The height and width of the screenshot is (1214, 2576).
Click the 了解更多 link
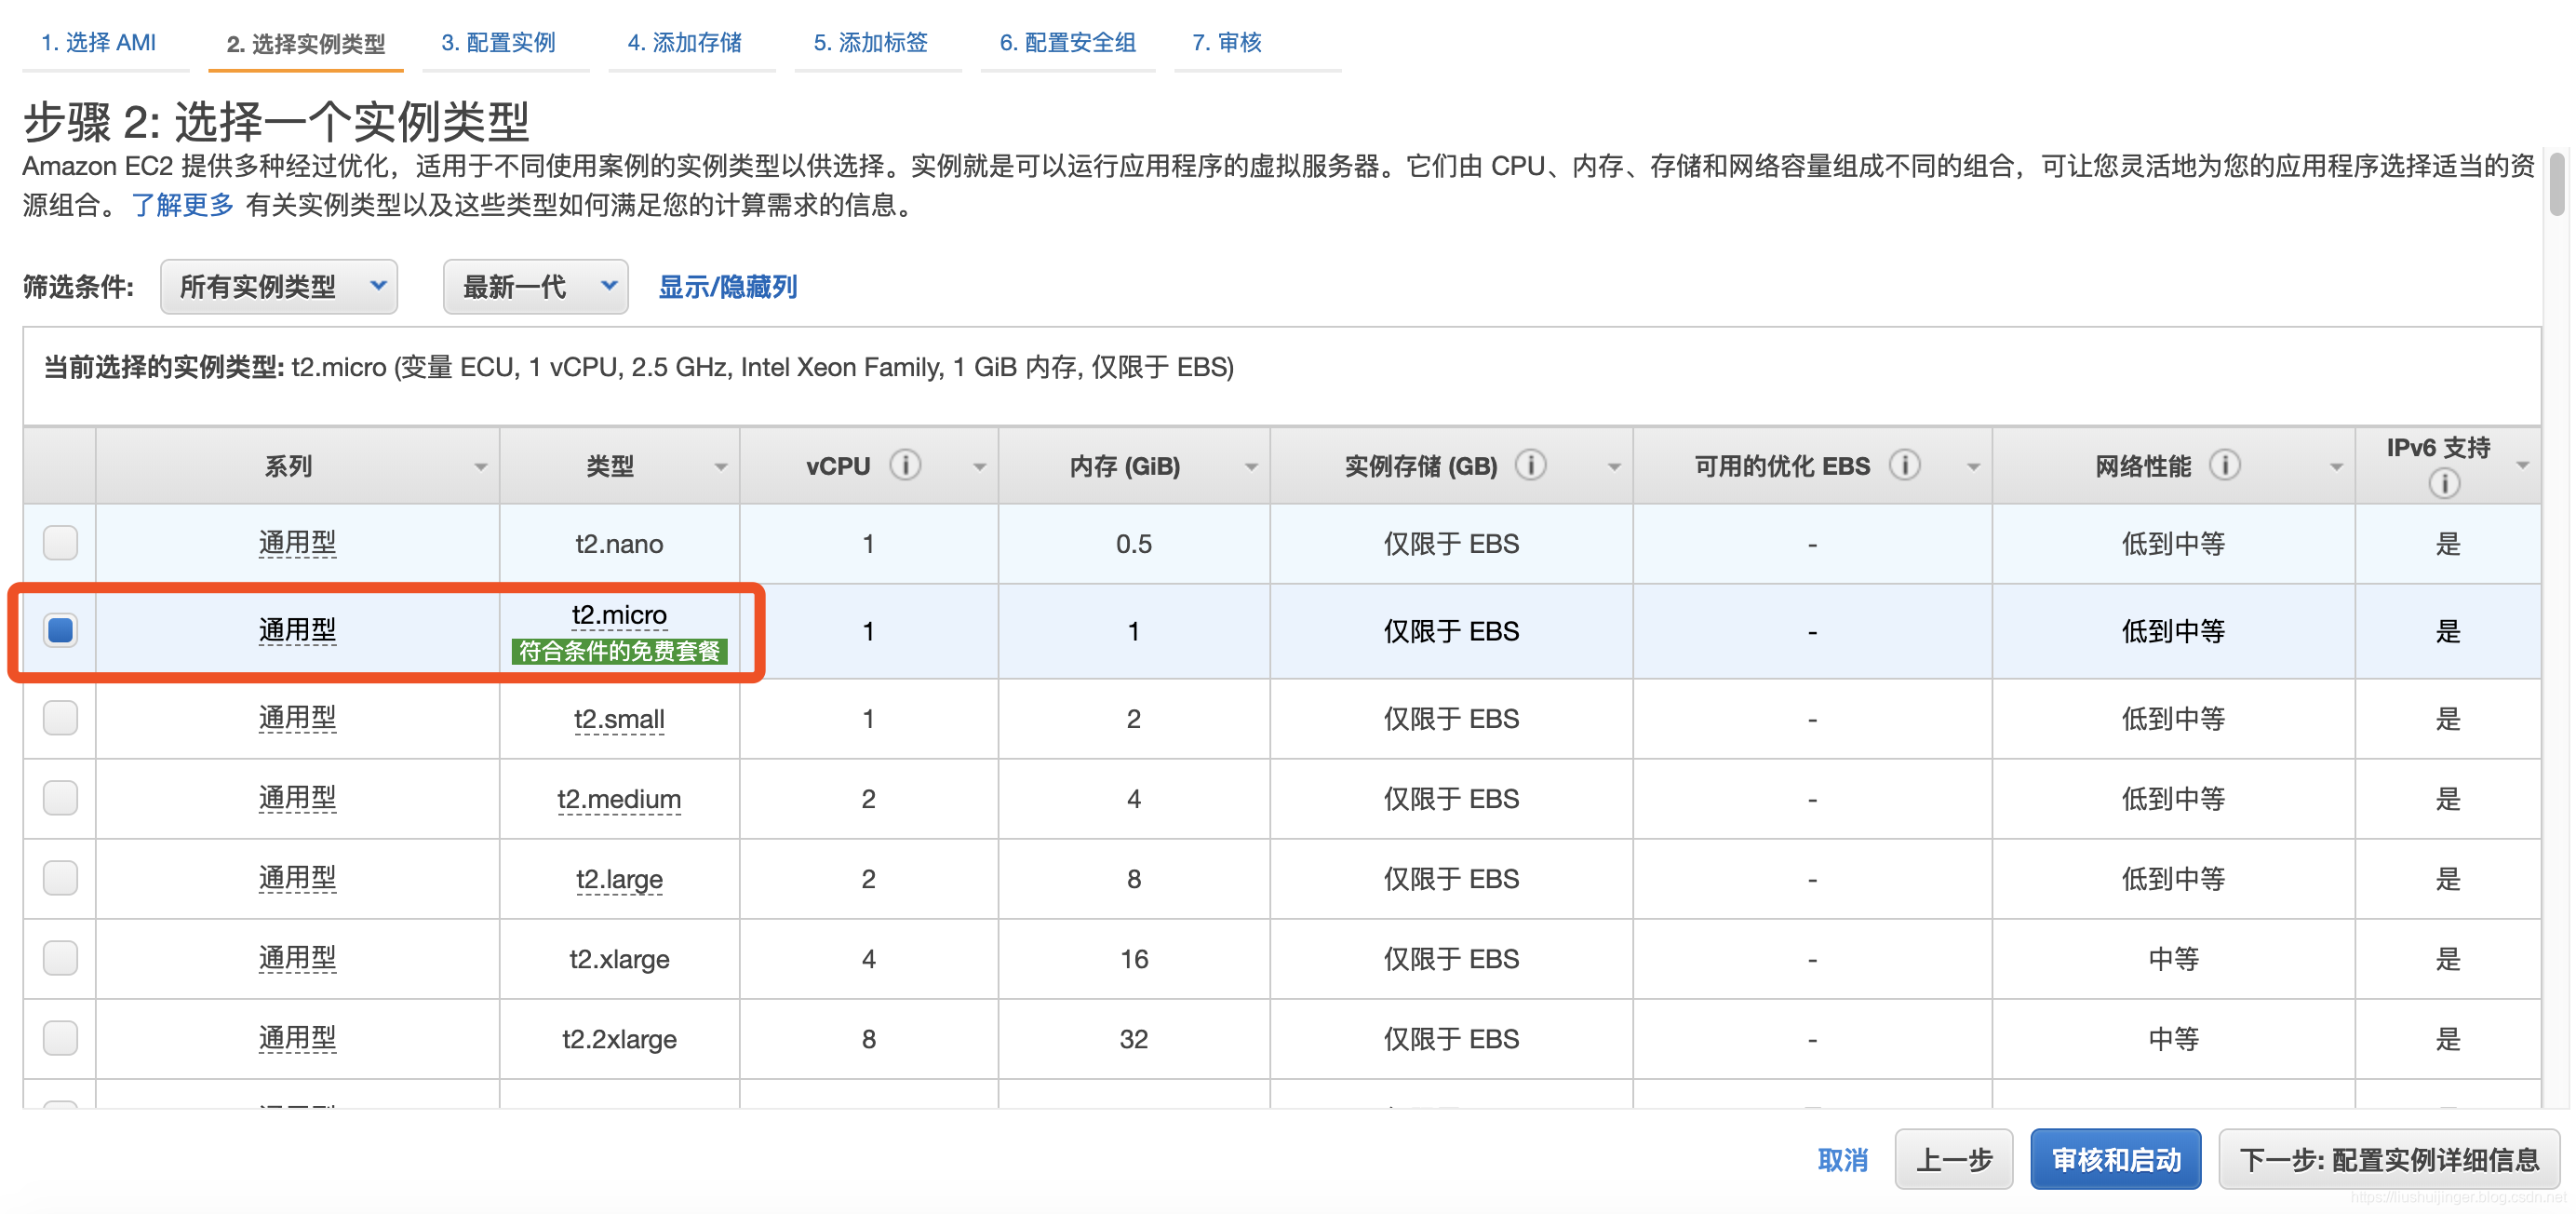tap(182, 205)
